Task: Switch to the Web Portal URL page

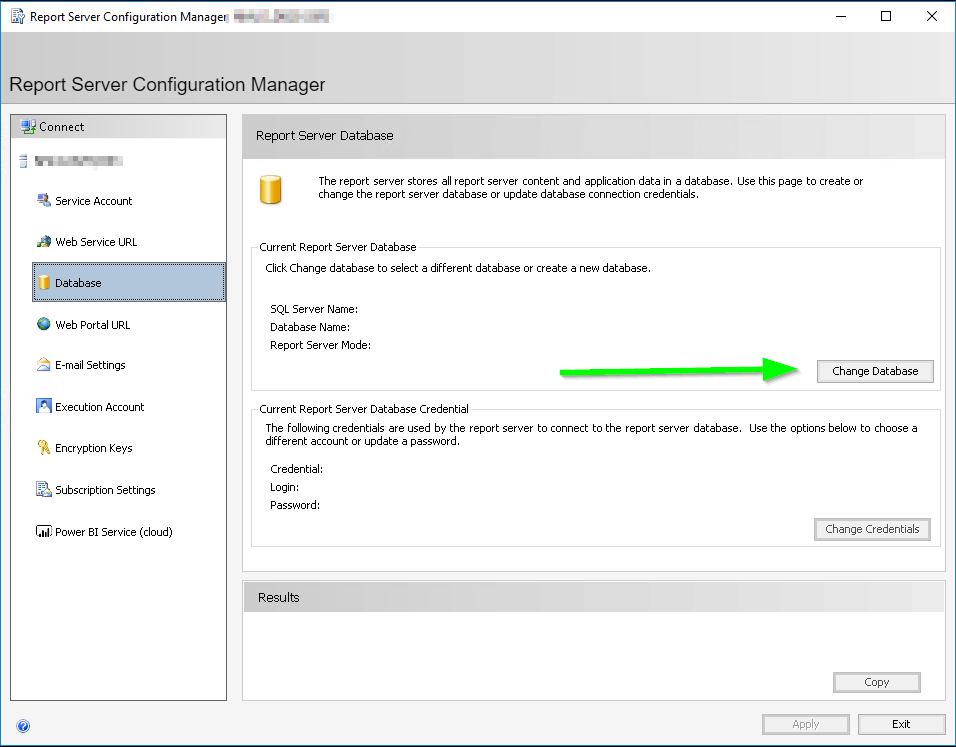Action: point(92,325)
